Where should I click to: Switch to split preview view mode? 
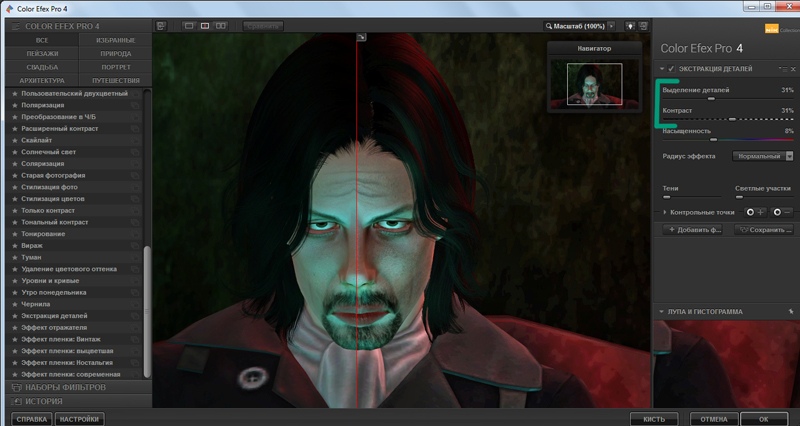point(205,26)
